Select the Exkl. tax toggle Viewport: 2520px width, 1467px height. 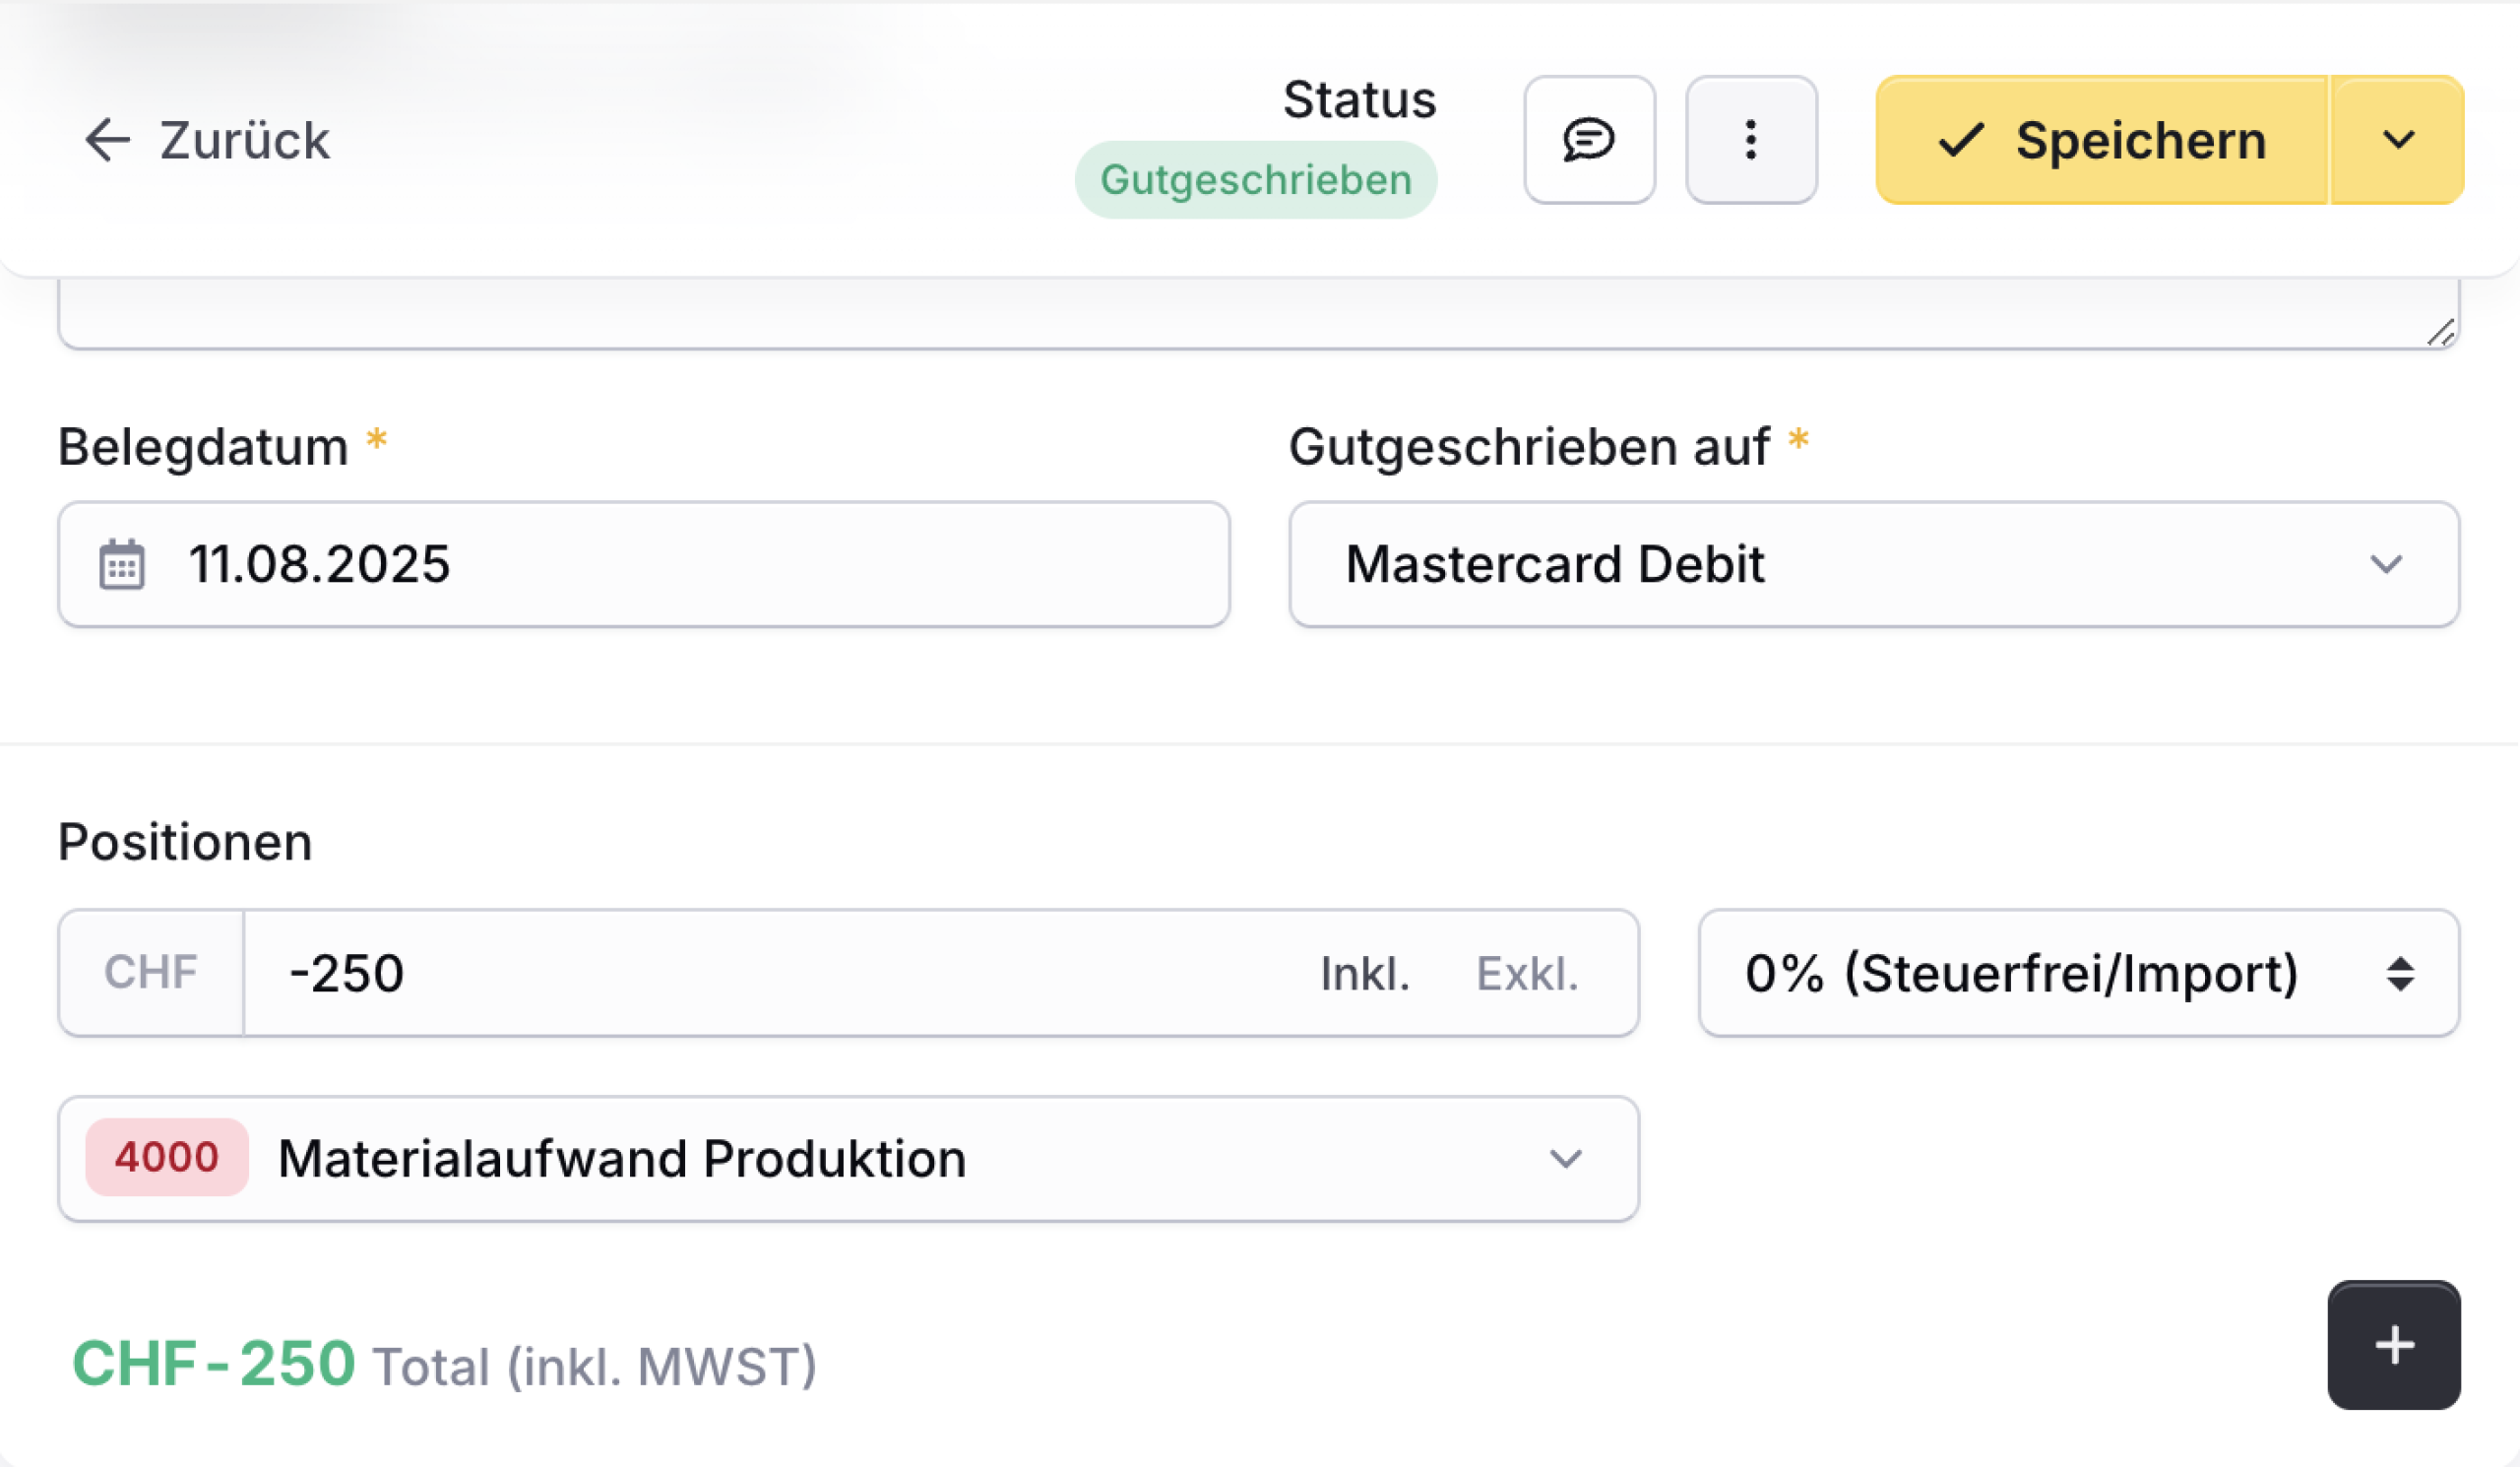click(1527, 973)
